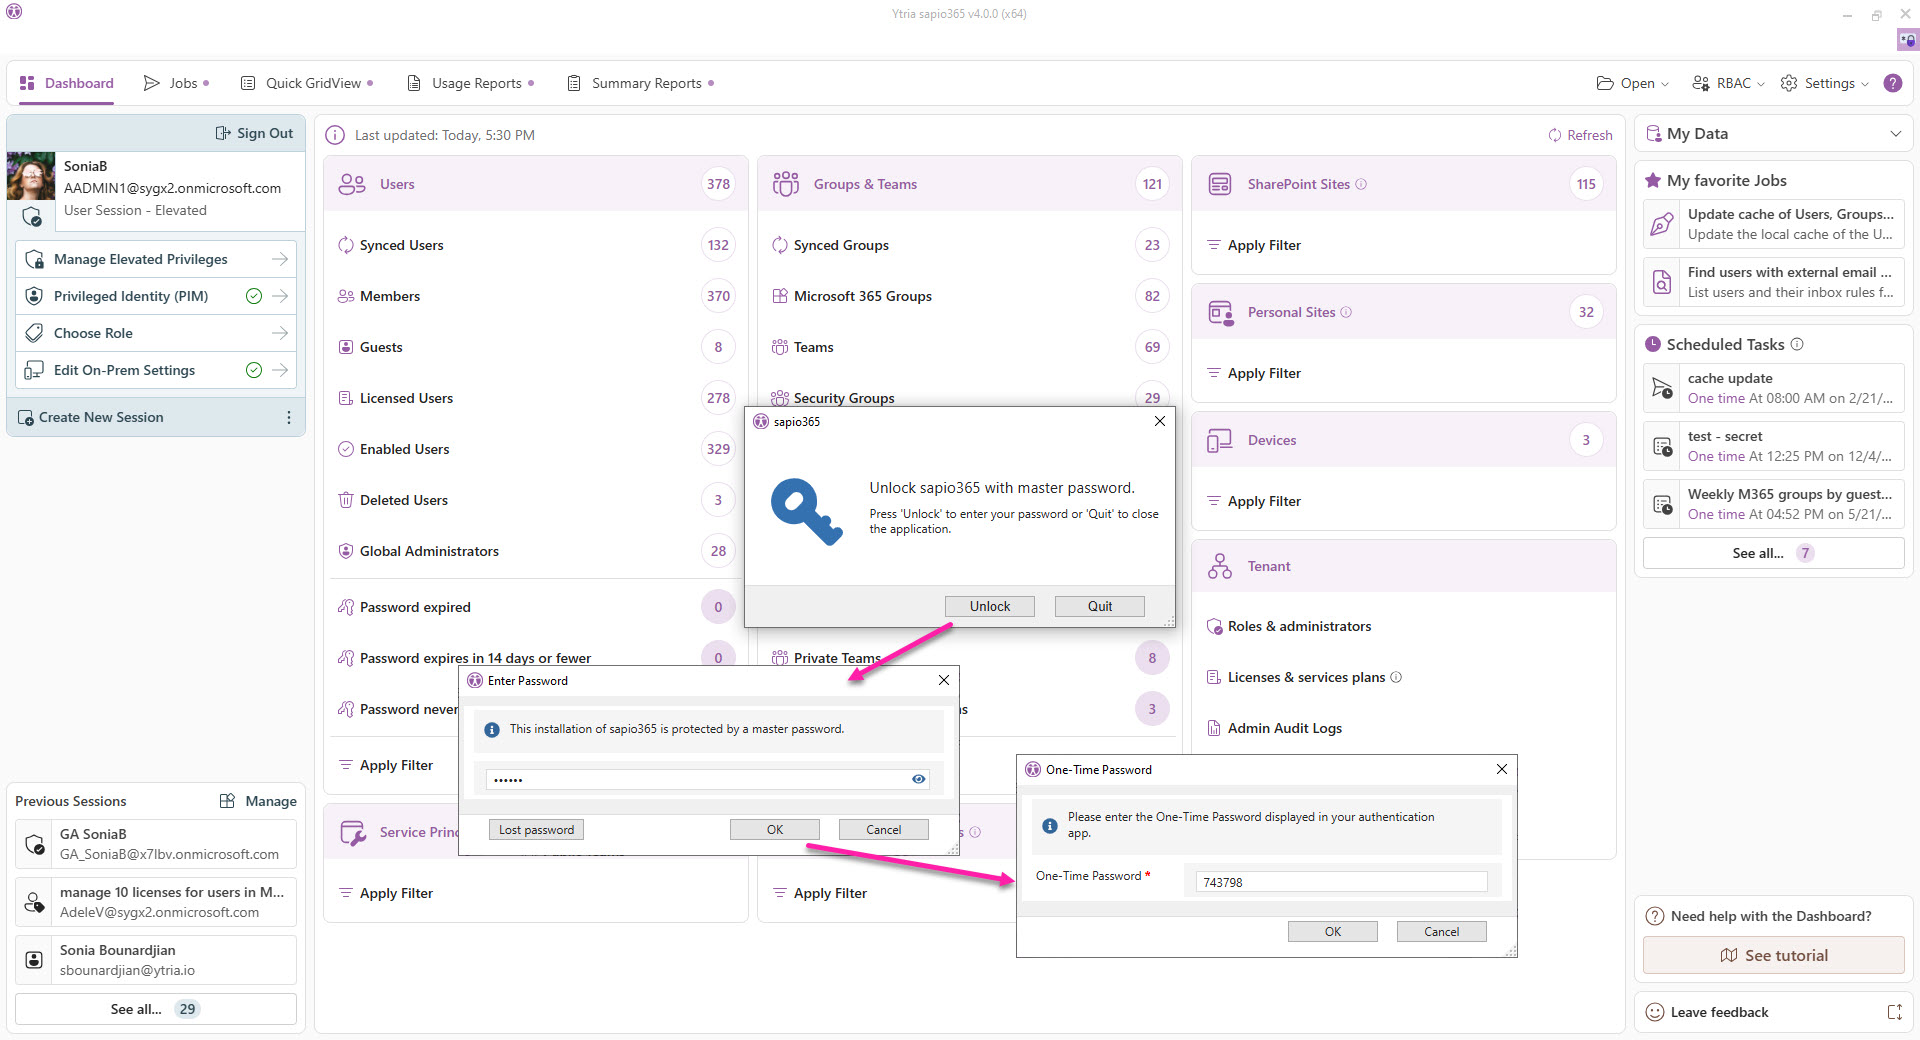Image resolution: width=1920 pixels, height=1040 pixels.
Task: Click the Lost password button
Action: coord(536,829)
